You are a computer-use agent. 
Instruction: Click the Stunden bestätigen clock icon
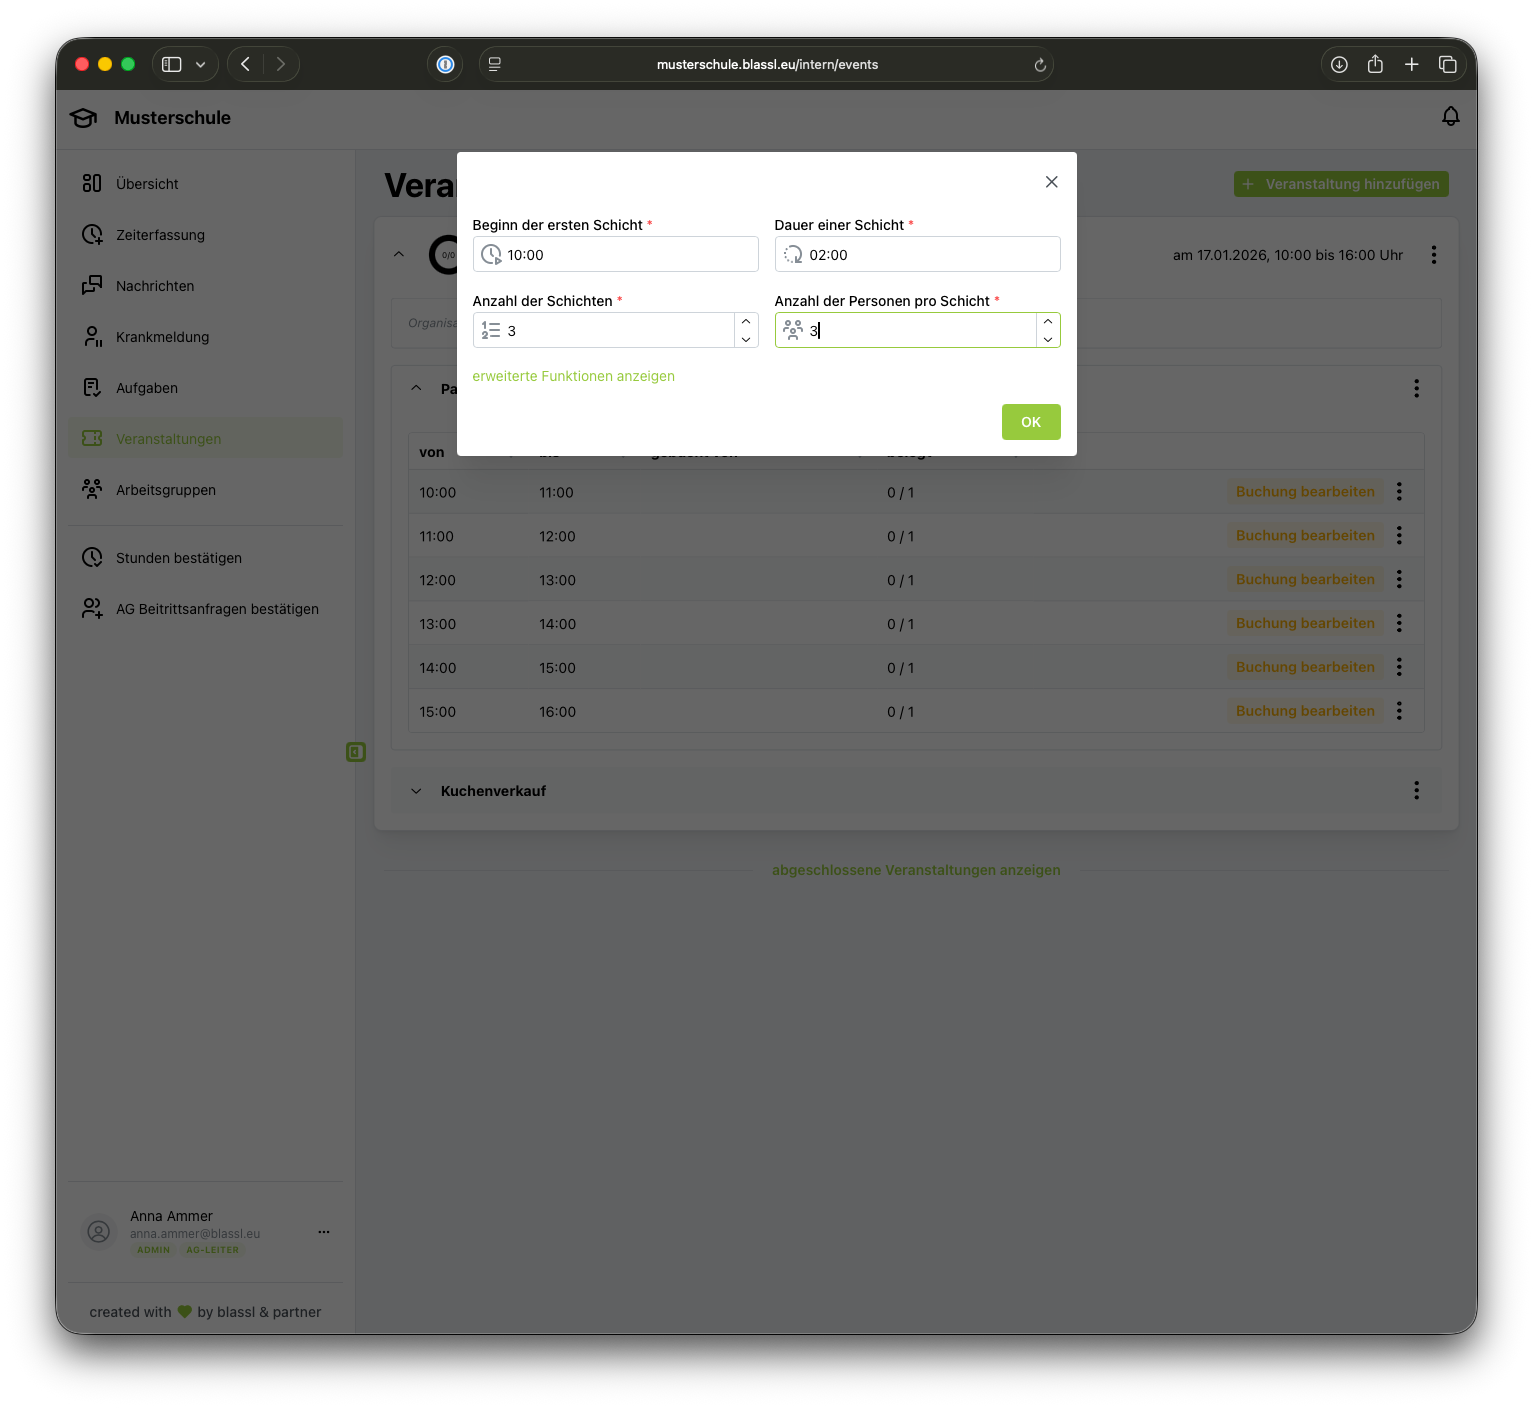click(92, 558)
